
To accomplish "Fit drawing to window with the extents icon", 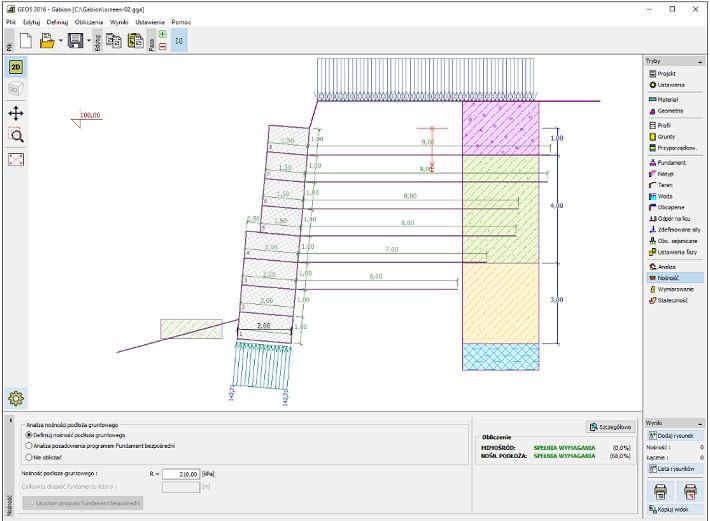I will (x=16, y=159).
